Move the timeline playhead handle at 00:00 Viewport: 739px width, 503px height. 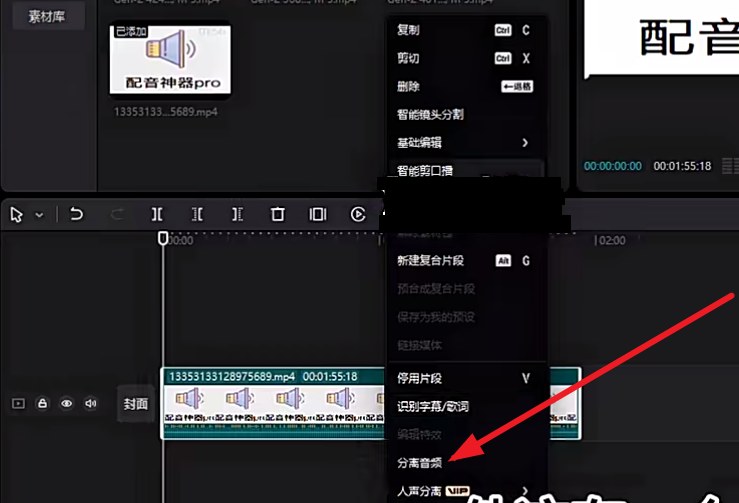point(163,238)
